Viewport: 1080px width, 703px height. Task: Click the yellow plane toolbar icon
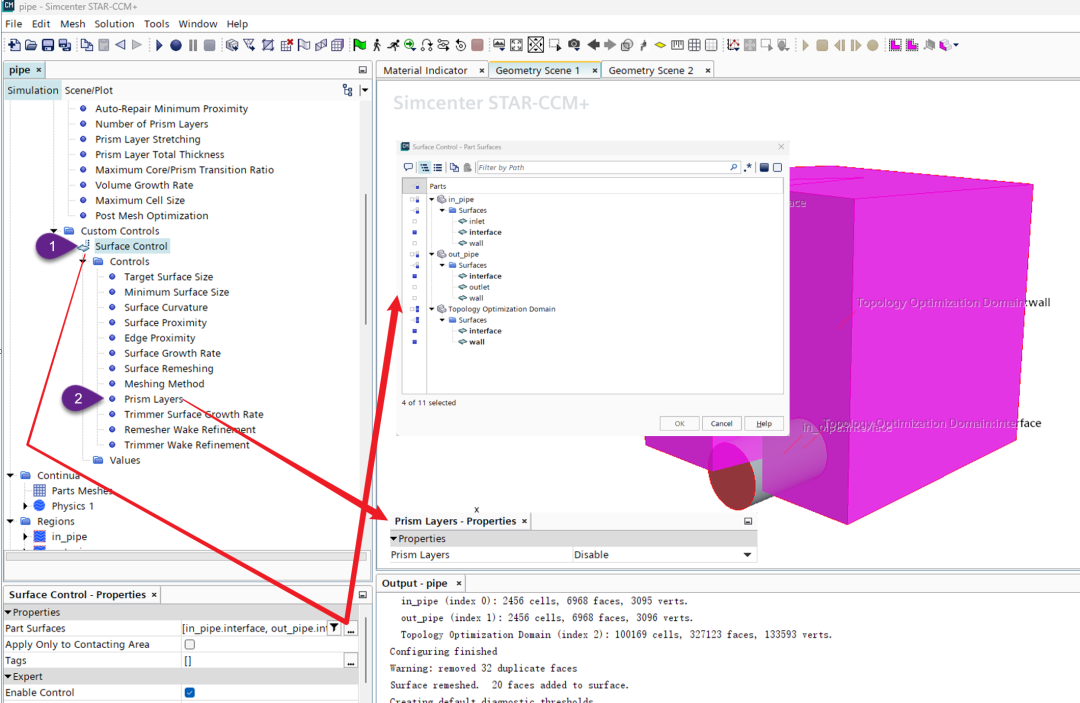coord(660,45)
